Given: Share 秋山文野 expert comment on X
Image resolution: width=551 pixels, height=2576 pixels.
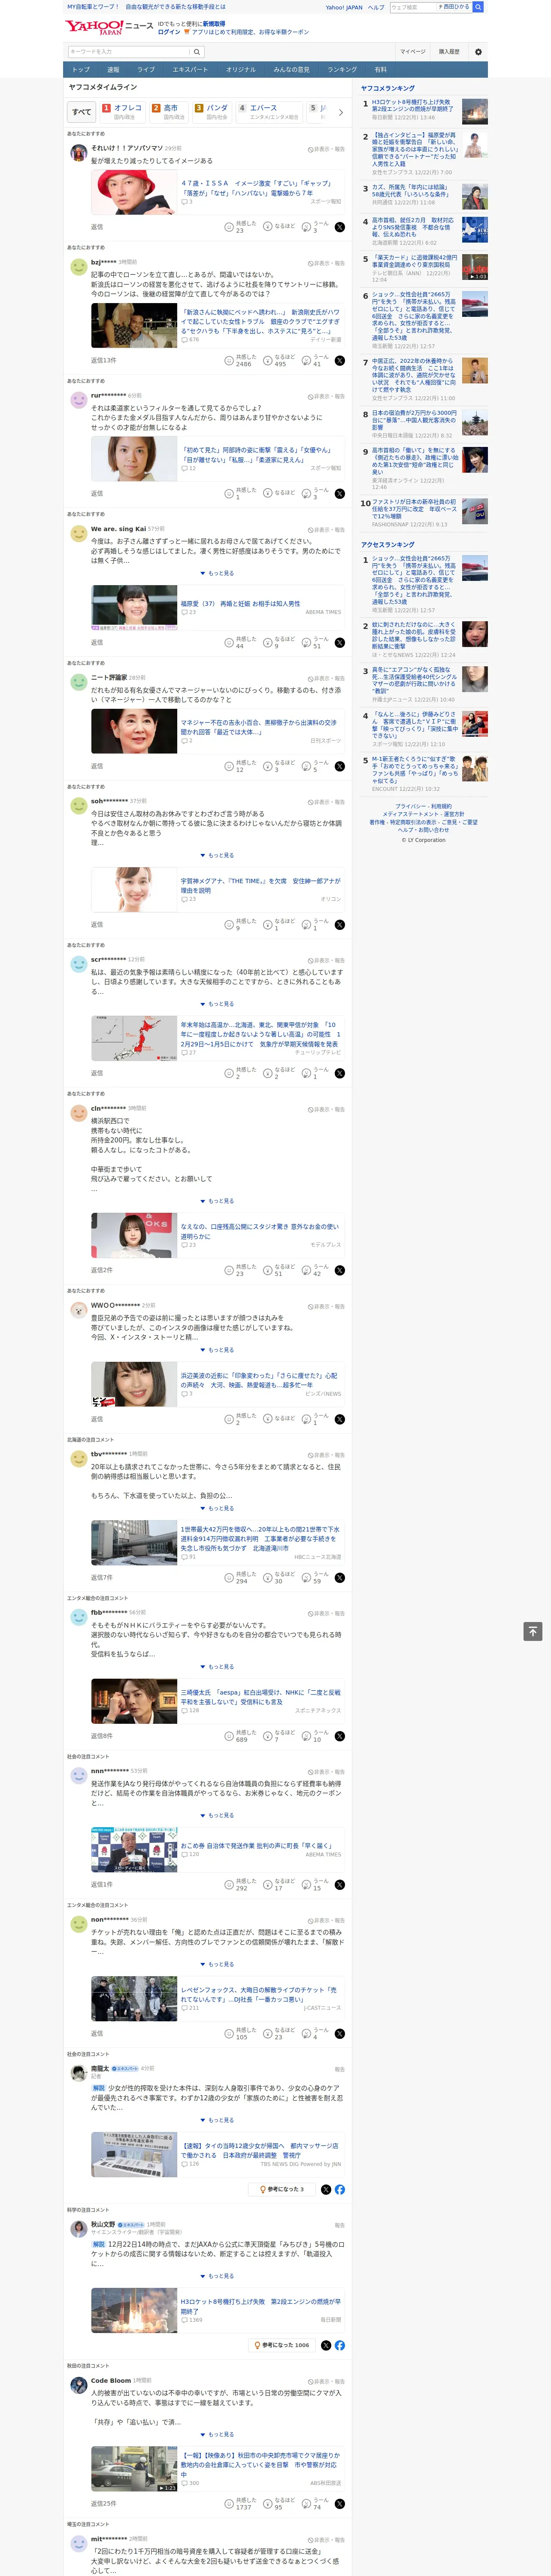Looking at the screenshot, I should (326, 2345).
